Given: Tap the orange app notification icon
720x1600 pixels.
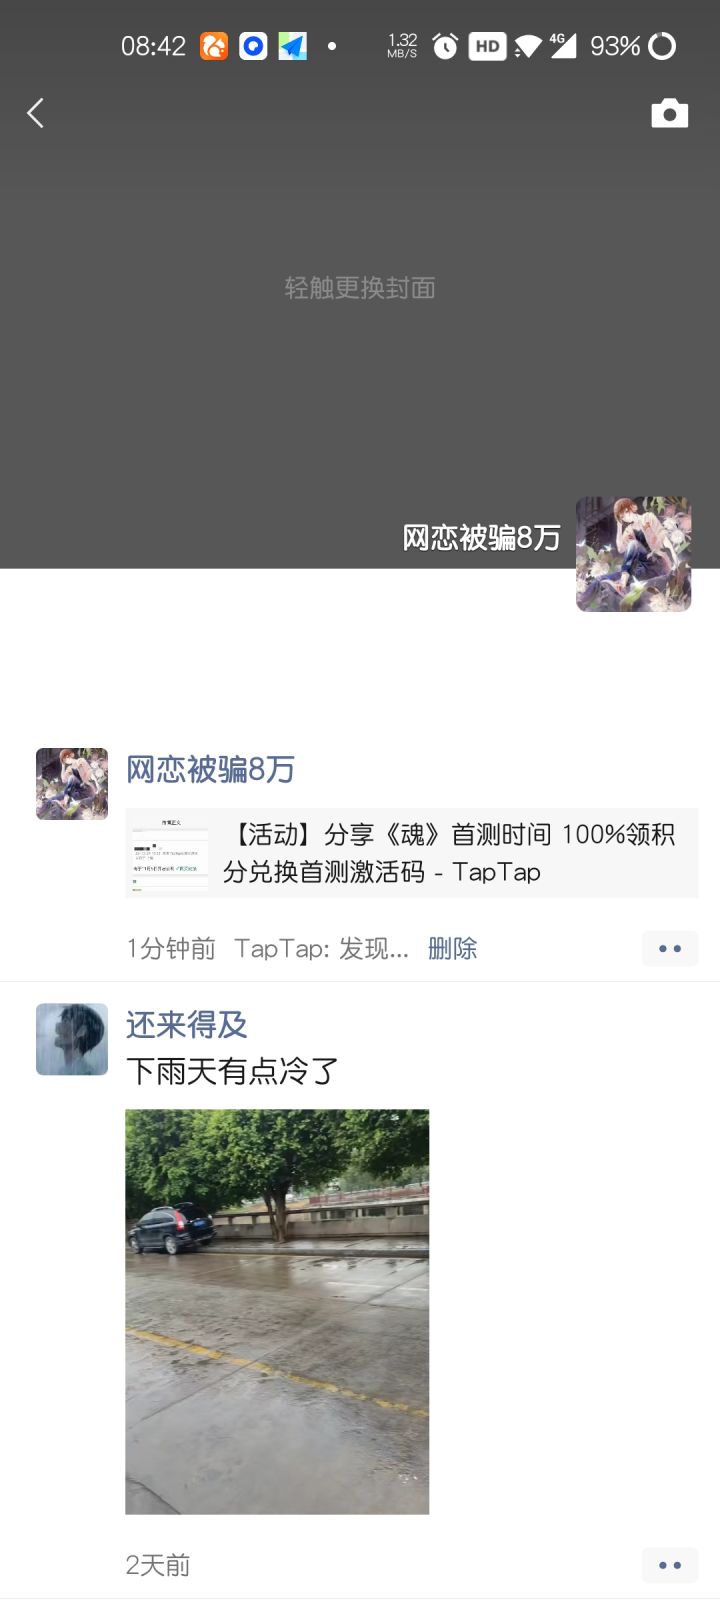Looking at the screenshot, I should coord(214,46).
